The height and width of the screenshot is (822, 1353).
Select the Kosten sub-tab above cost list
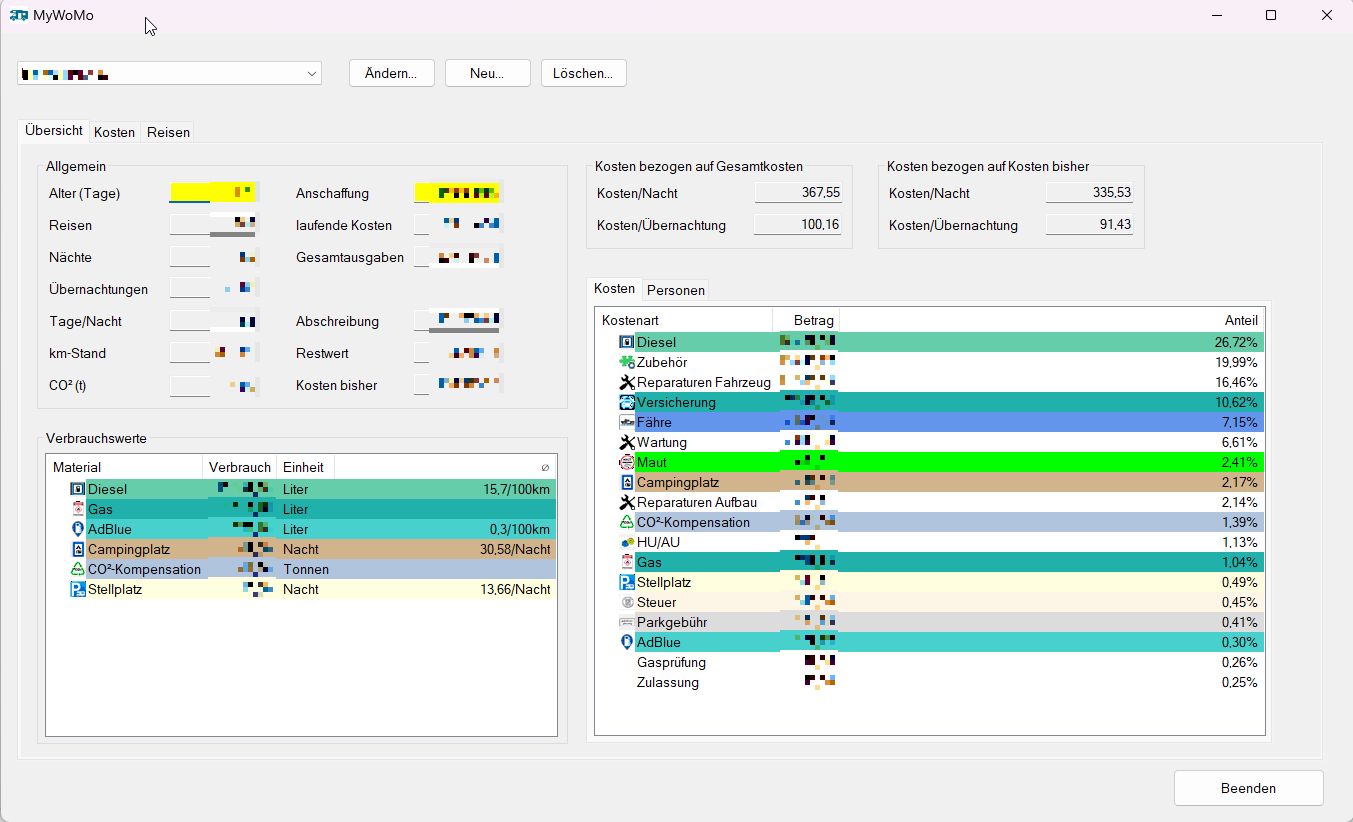coord(614,288)
